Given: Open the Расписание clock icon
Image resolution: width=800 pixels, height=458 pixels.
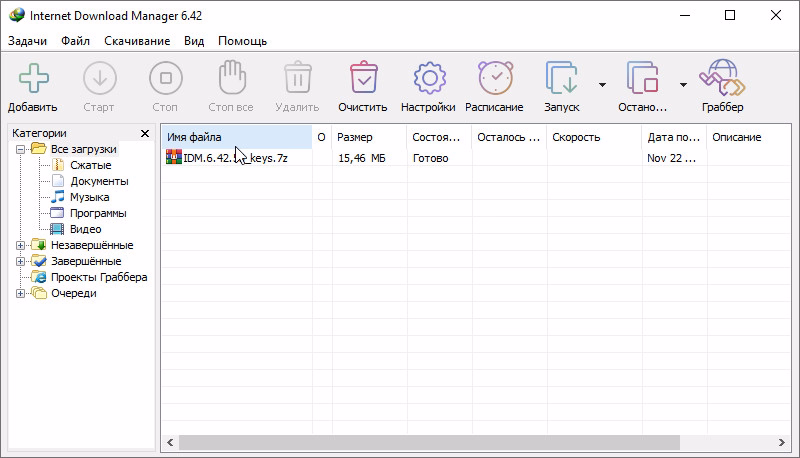Looking at the screenshot, I should click(x=494, y=78).
